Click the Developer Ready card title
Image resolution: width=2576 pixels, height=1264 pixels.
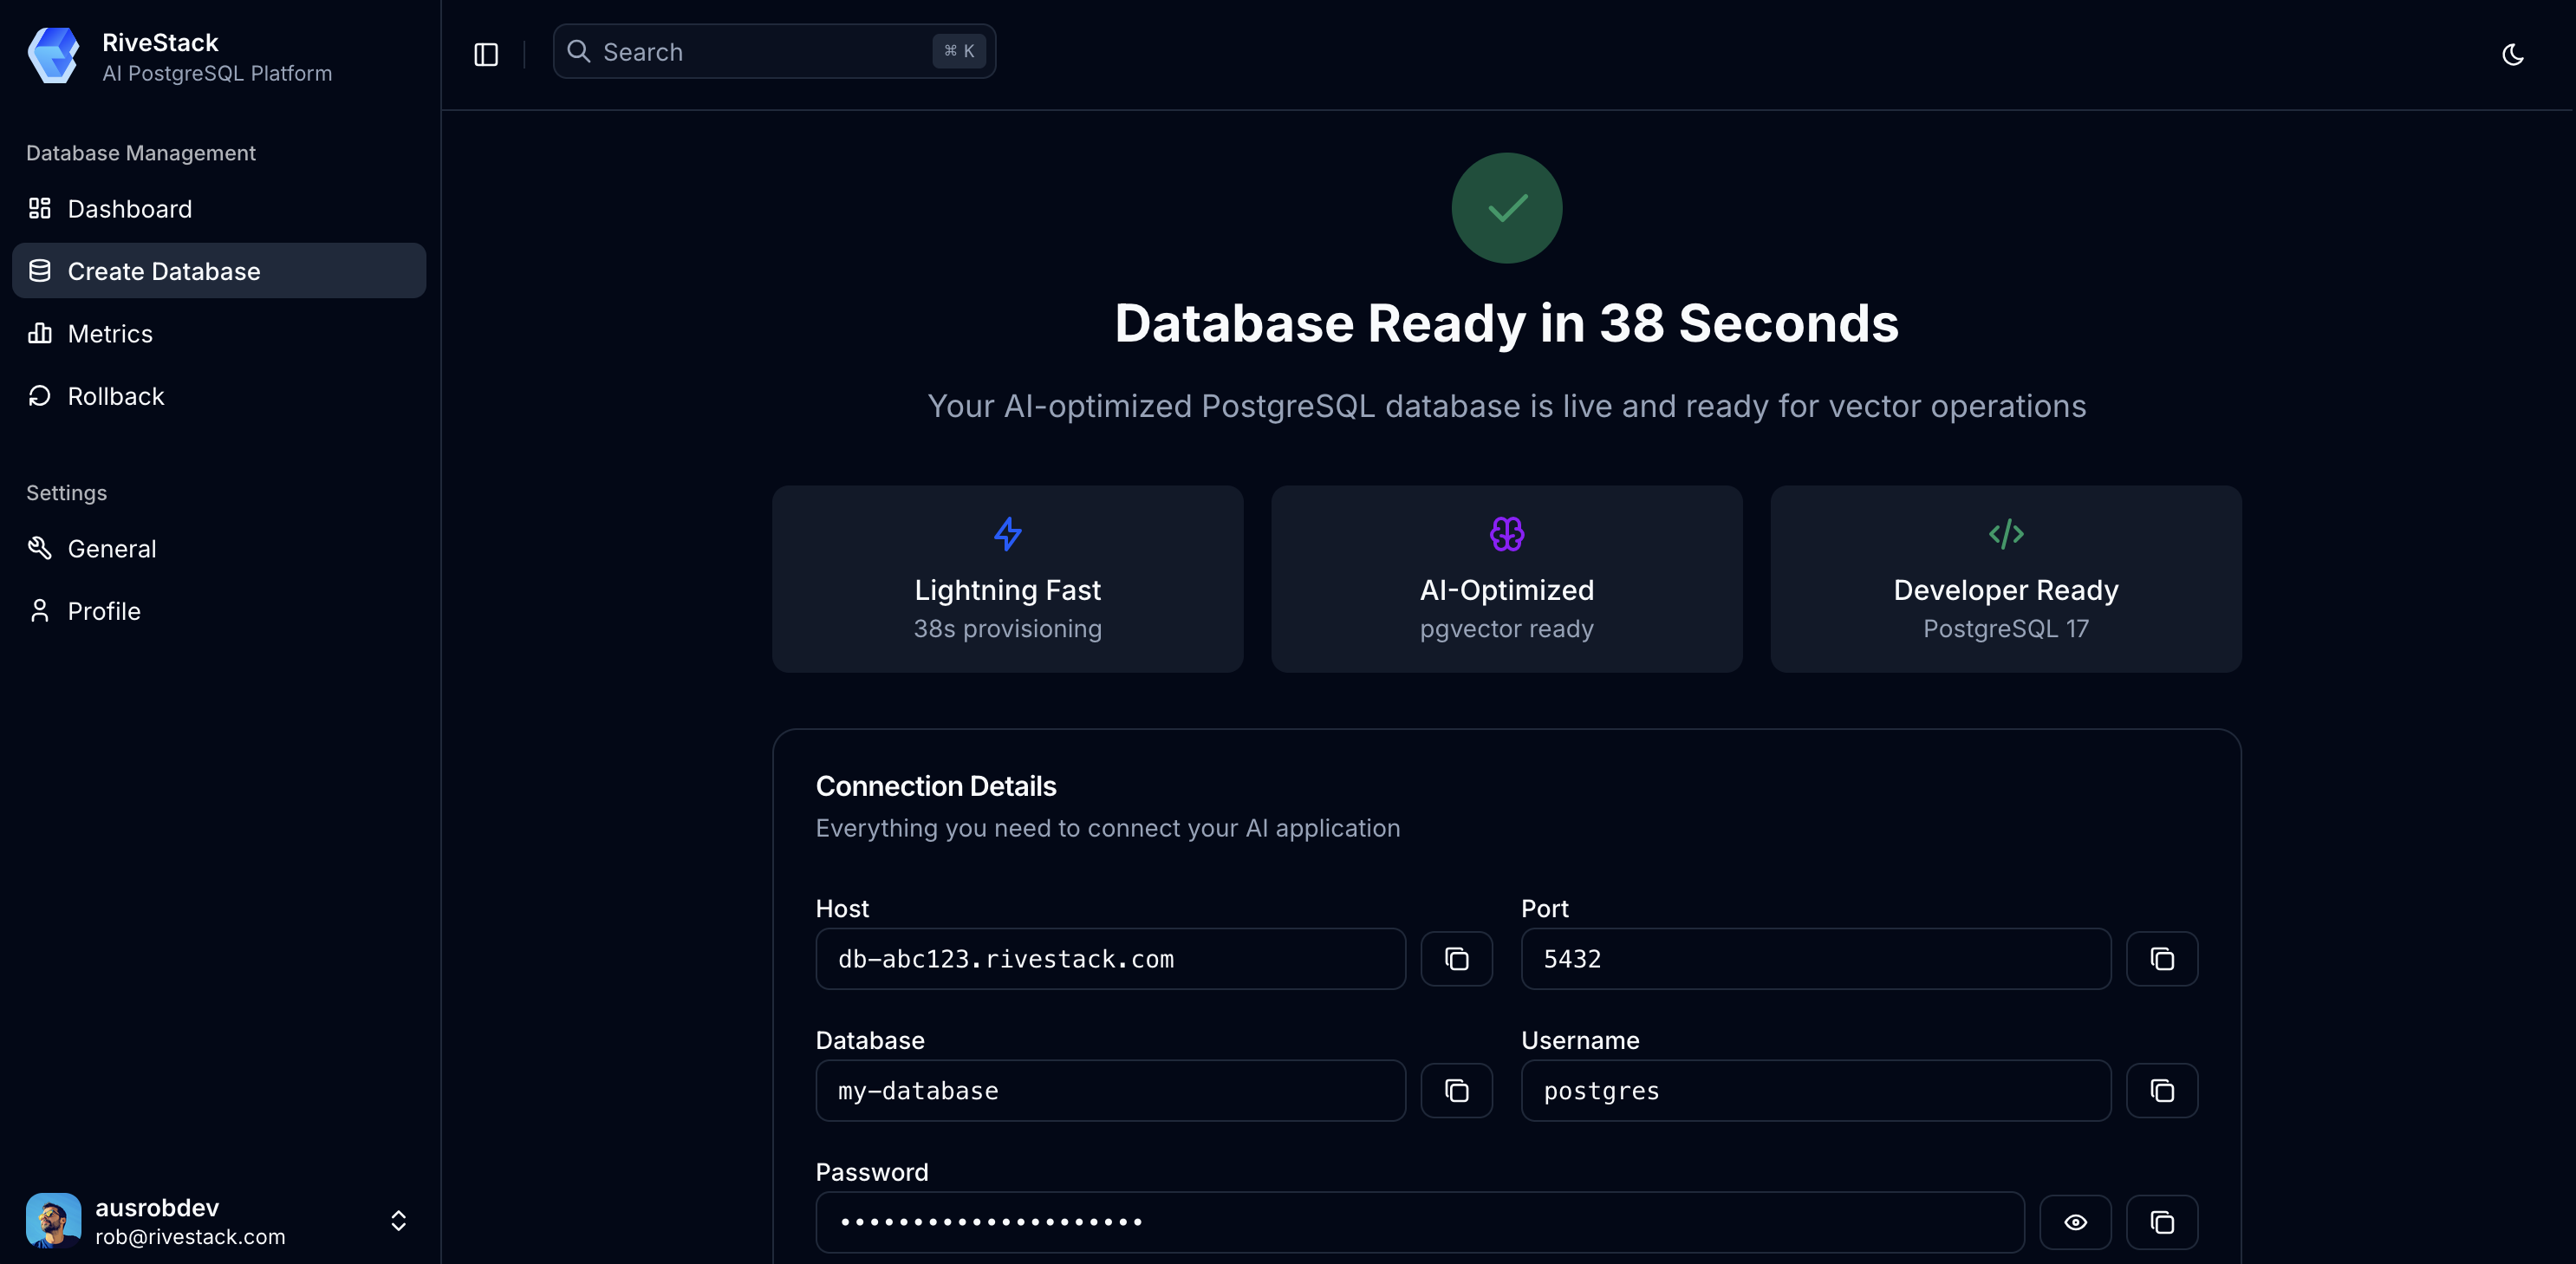[x=2005, y=590]
